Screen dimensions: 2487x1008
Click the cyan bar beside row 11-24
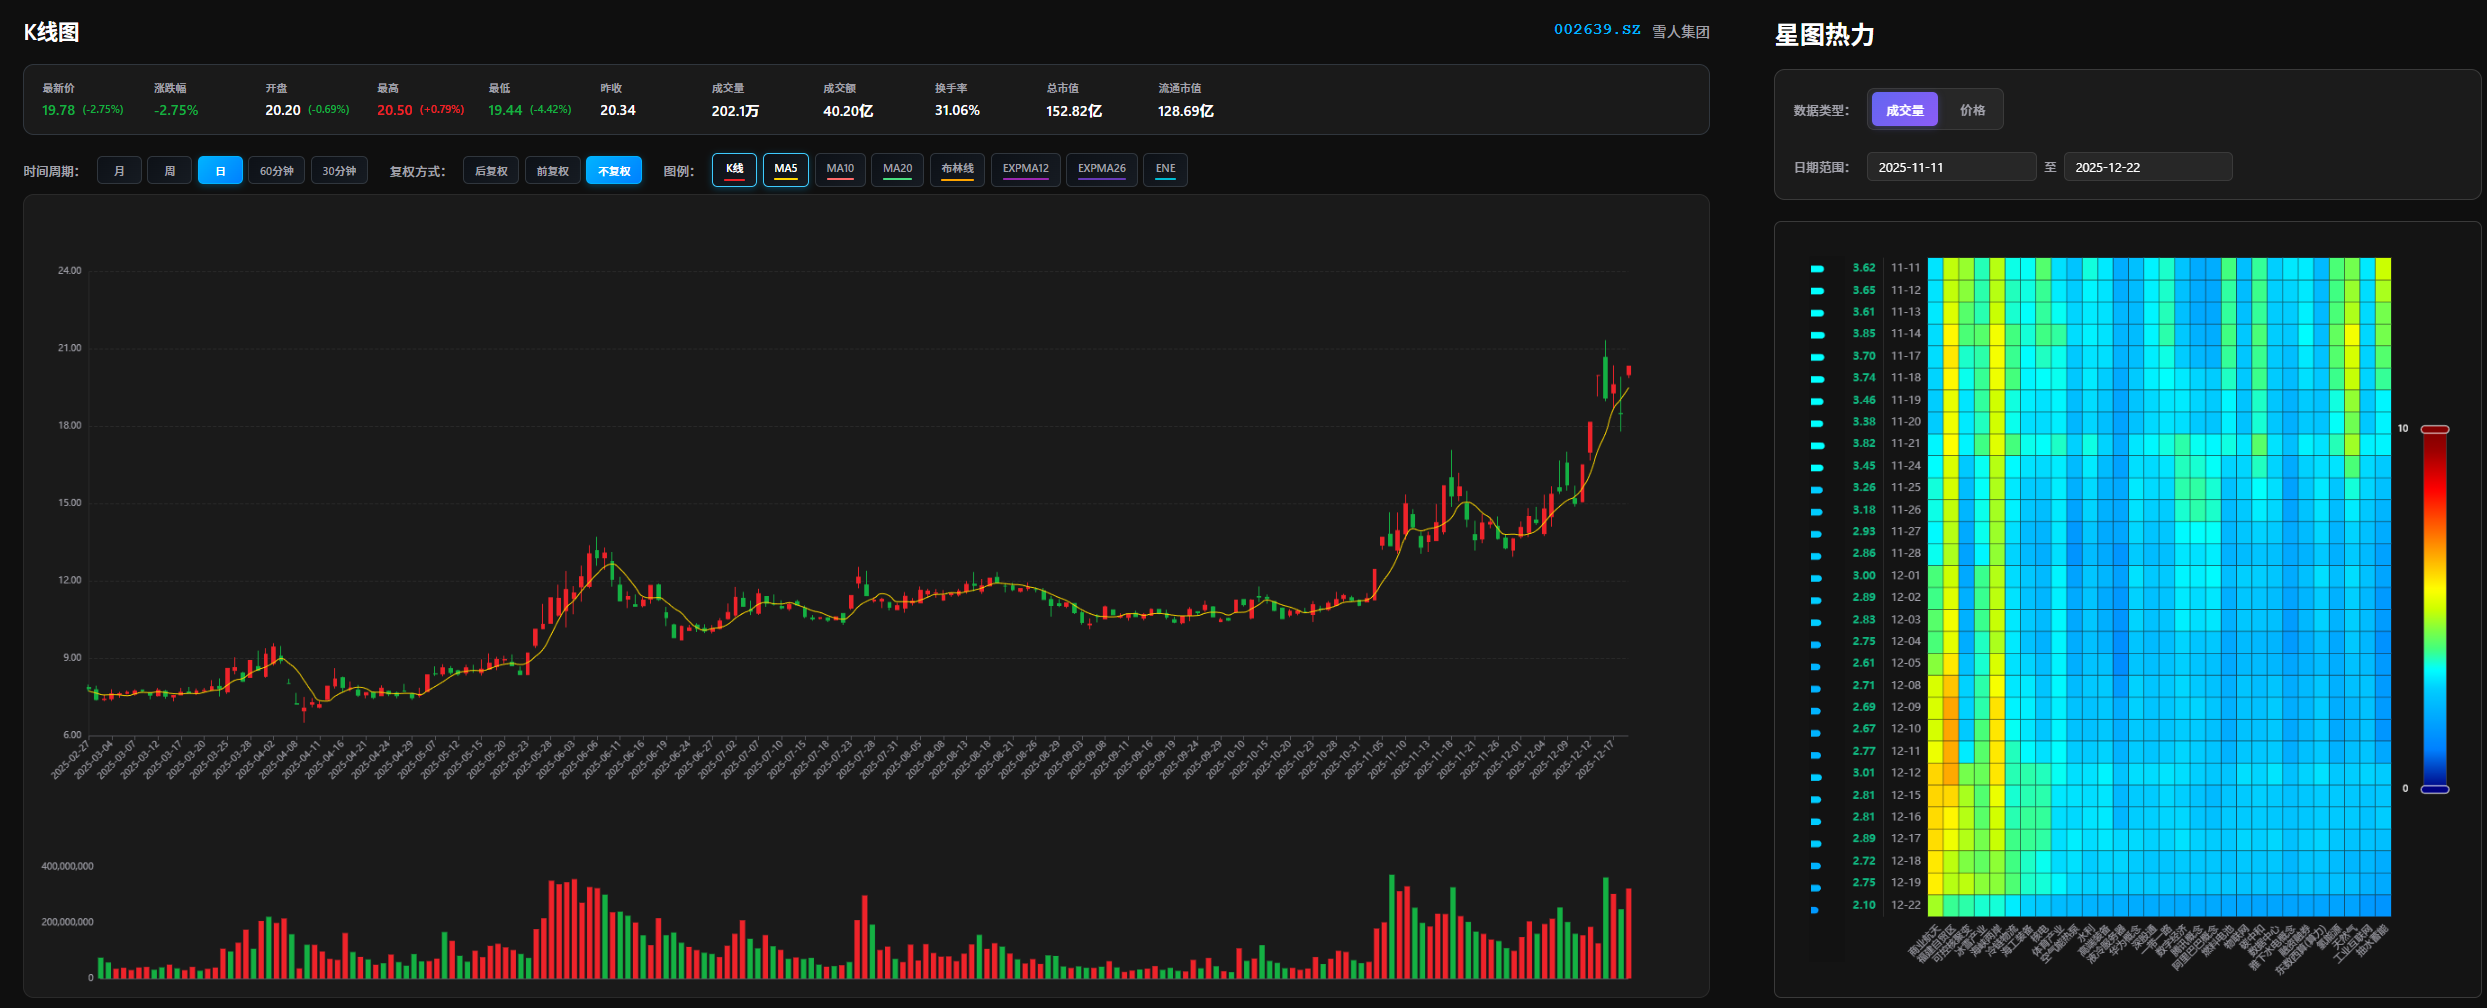(x=1817, y=467)
